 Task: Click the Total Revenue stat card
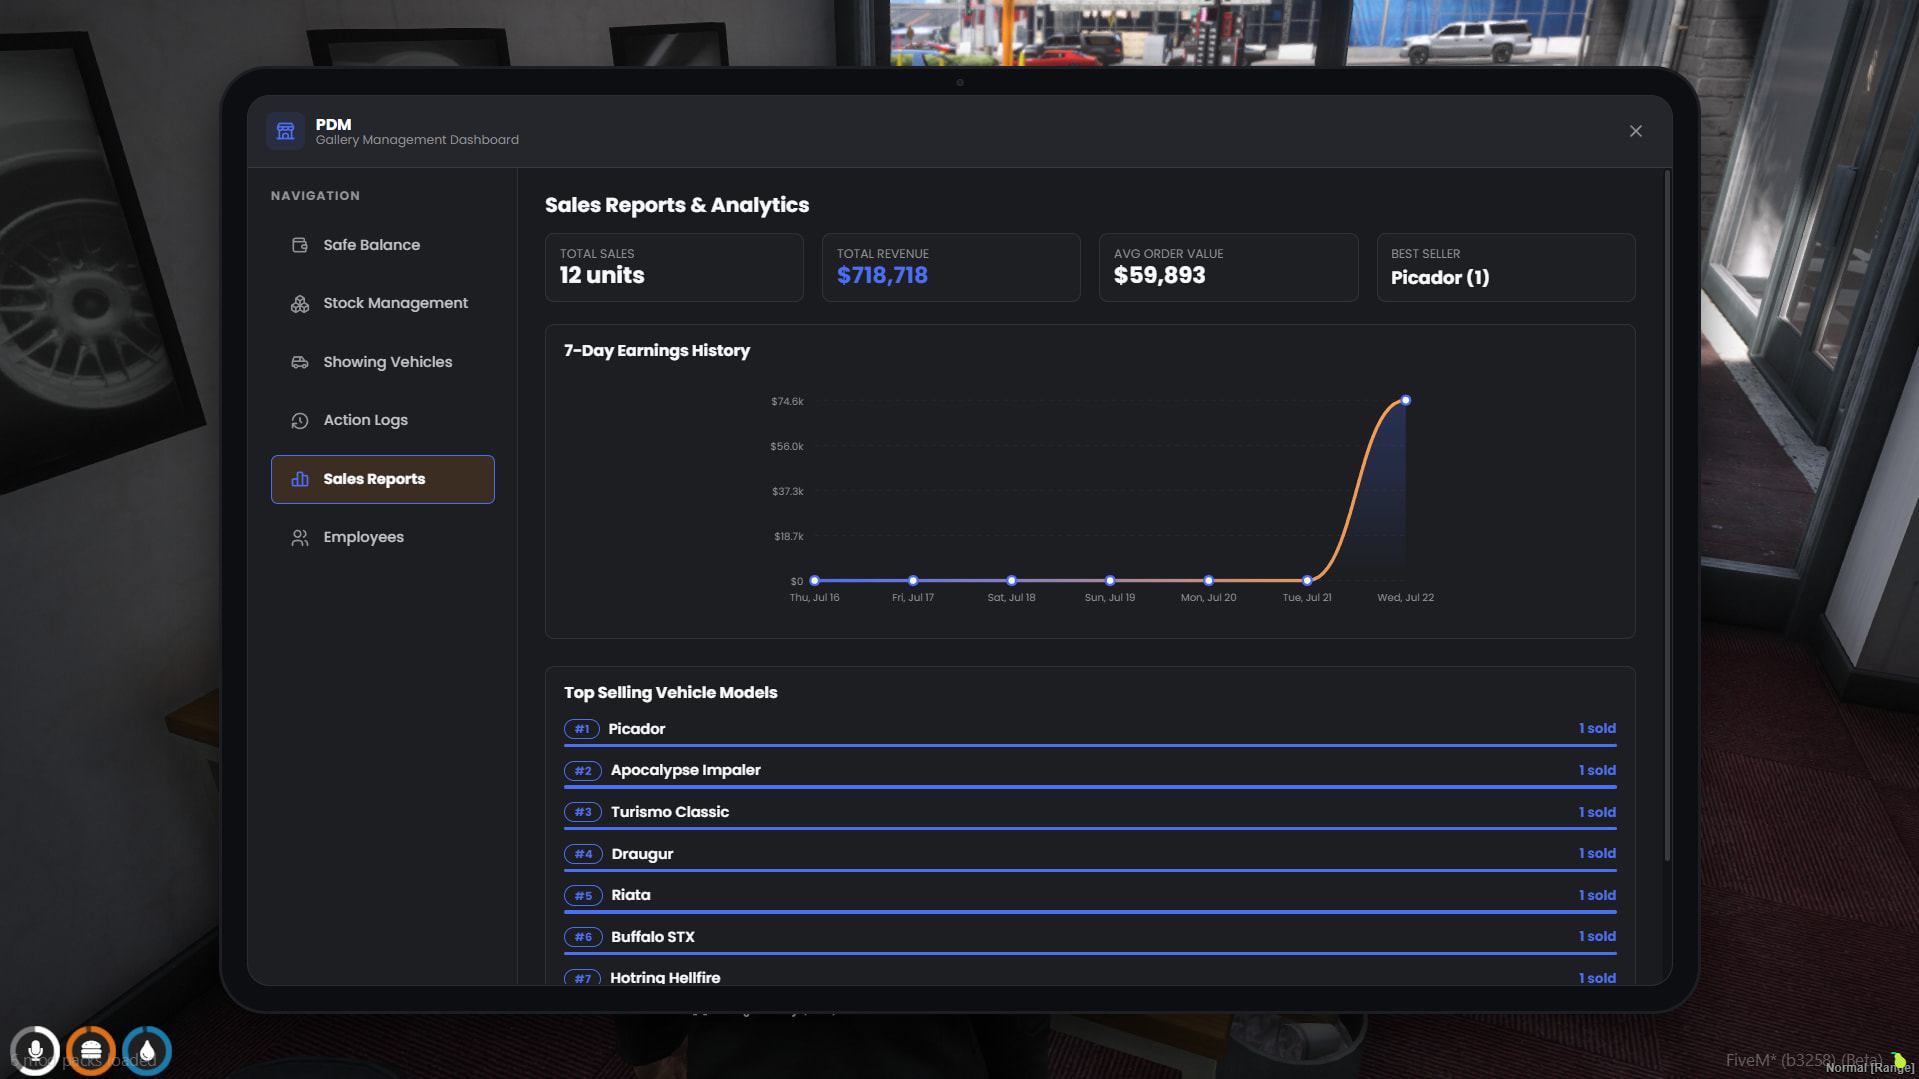[951, 267]
